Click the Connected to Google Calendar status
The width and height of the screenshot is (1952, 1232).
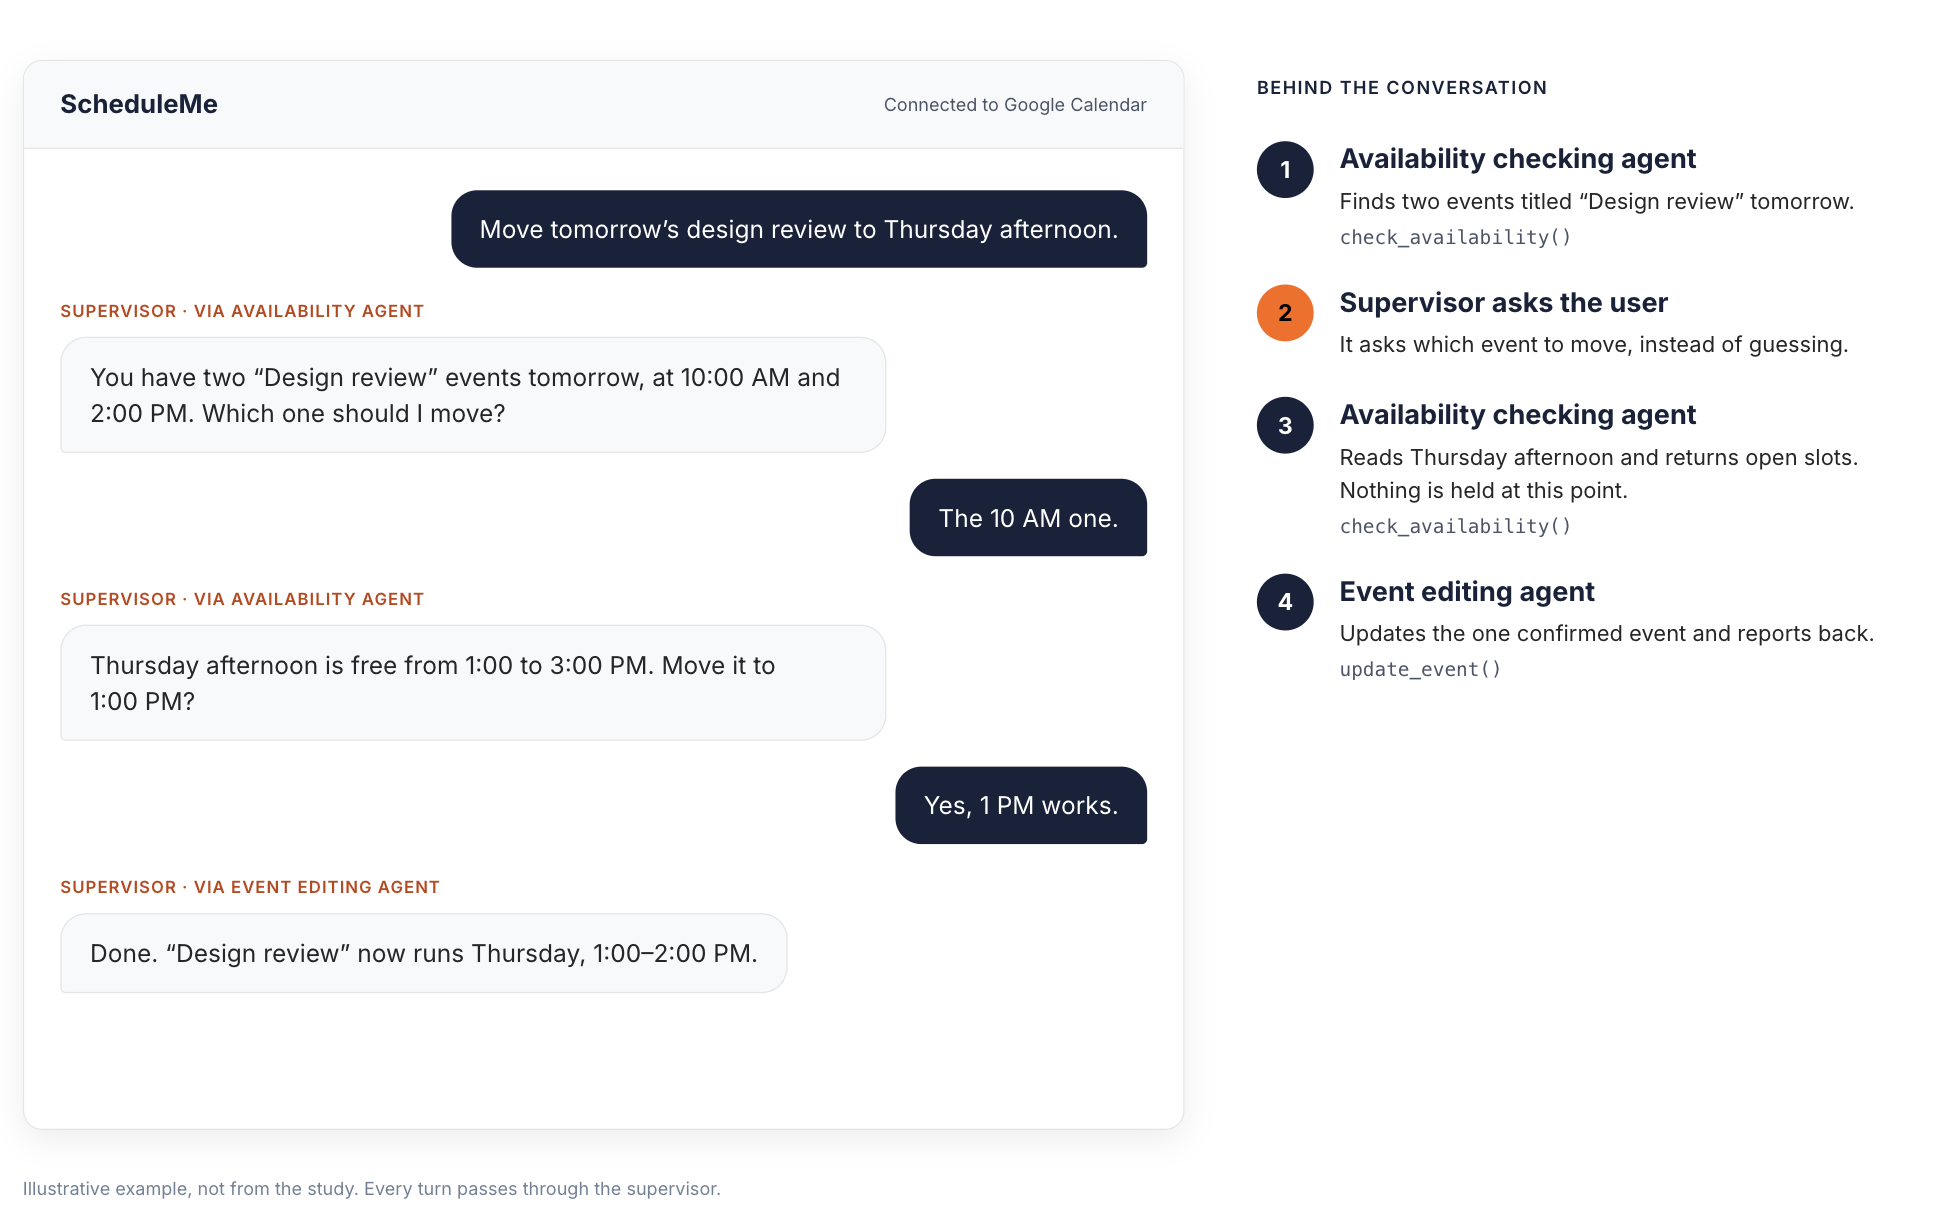click(x=1015, y=105)
